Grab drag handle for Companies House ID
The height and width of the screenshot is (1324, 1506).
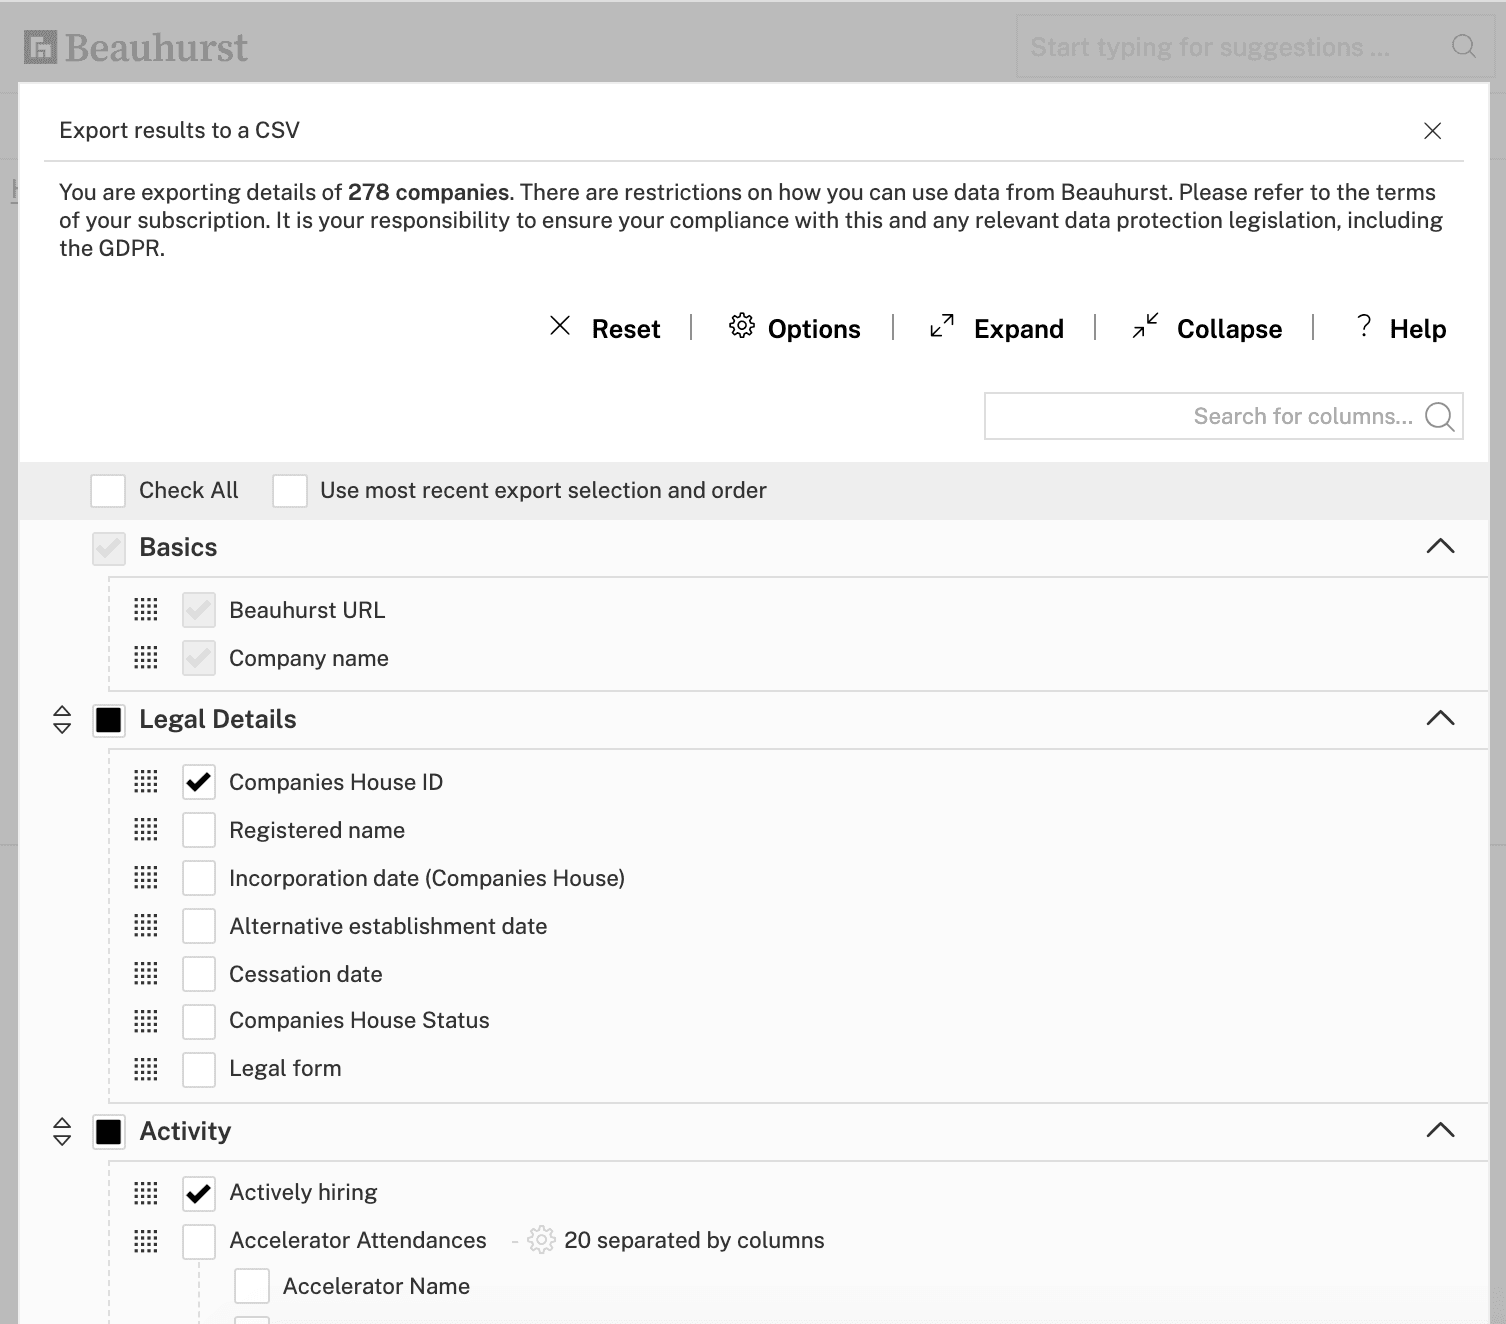(146, 781)
